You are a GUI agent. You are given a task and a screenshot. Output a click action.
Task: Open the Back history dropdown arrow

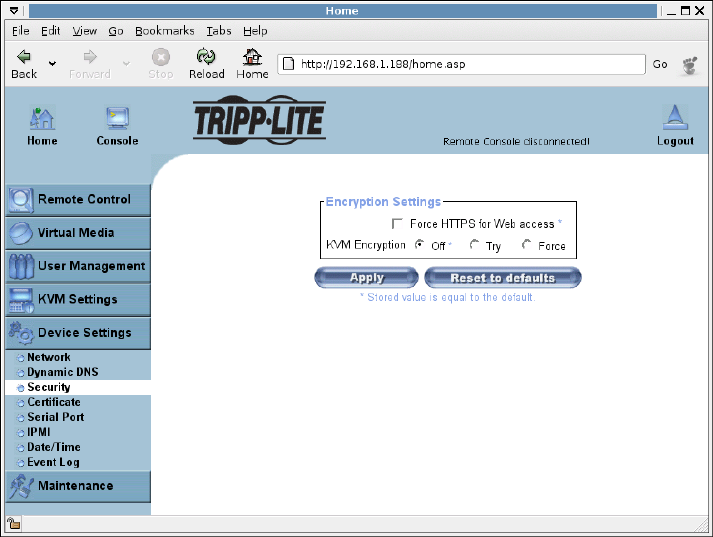(52, 63)
